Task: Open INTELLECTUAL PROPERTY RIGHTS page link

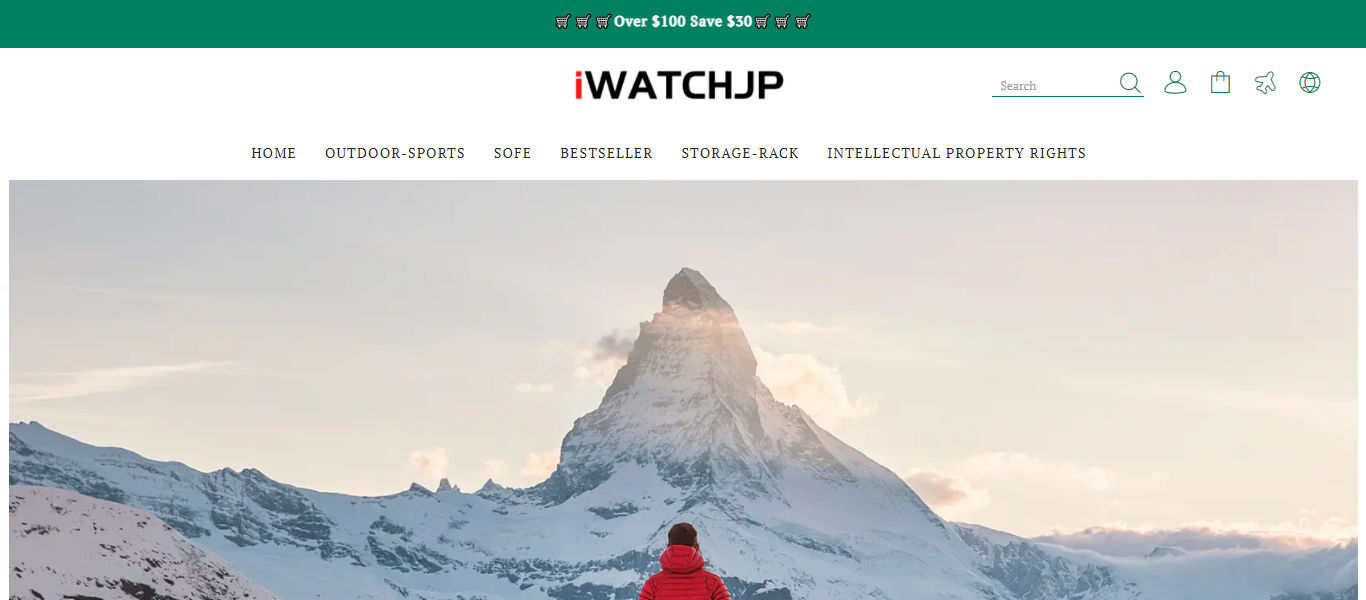Action: 957,153
